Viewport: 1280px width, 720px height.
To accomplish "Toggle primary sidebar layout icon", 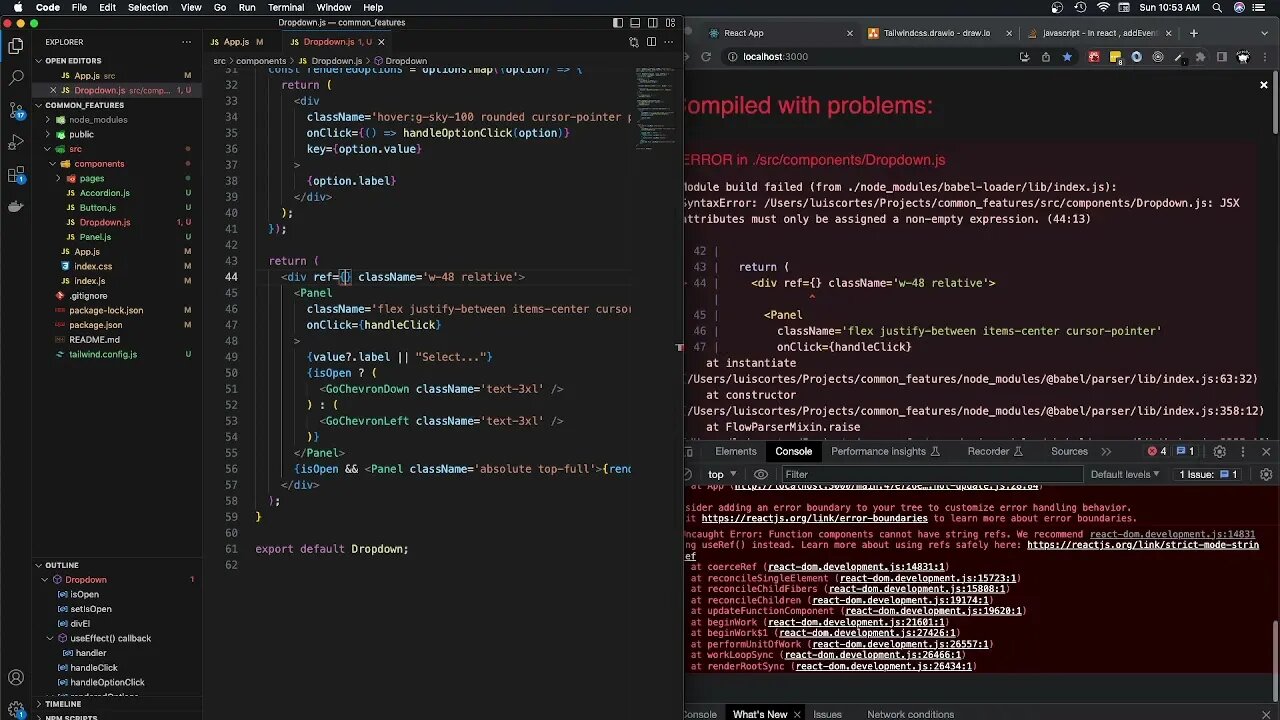I will [618, 22].
